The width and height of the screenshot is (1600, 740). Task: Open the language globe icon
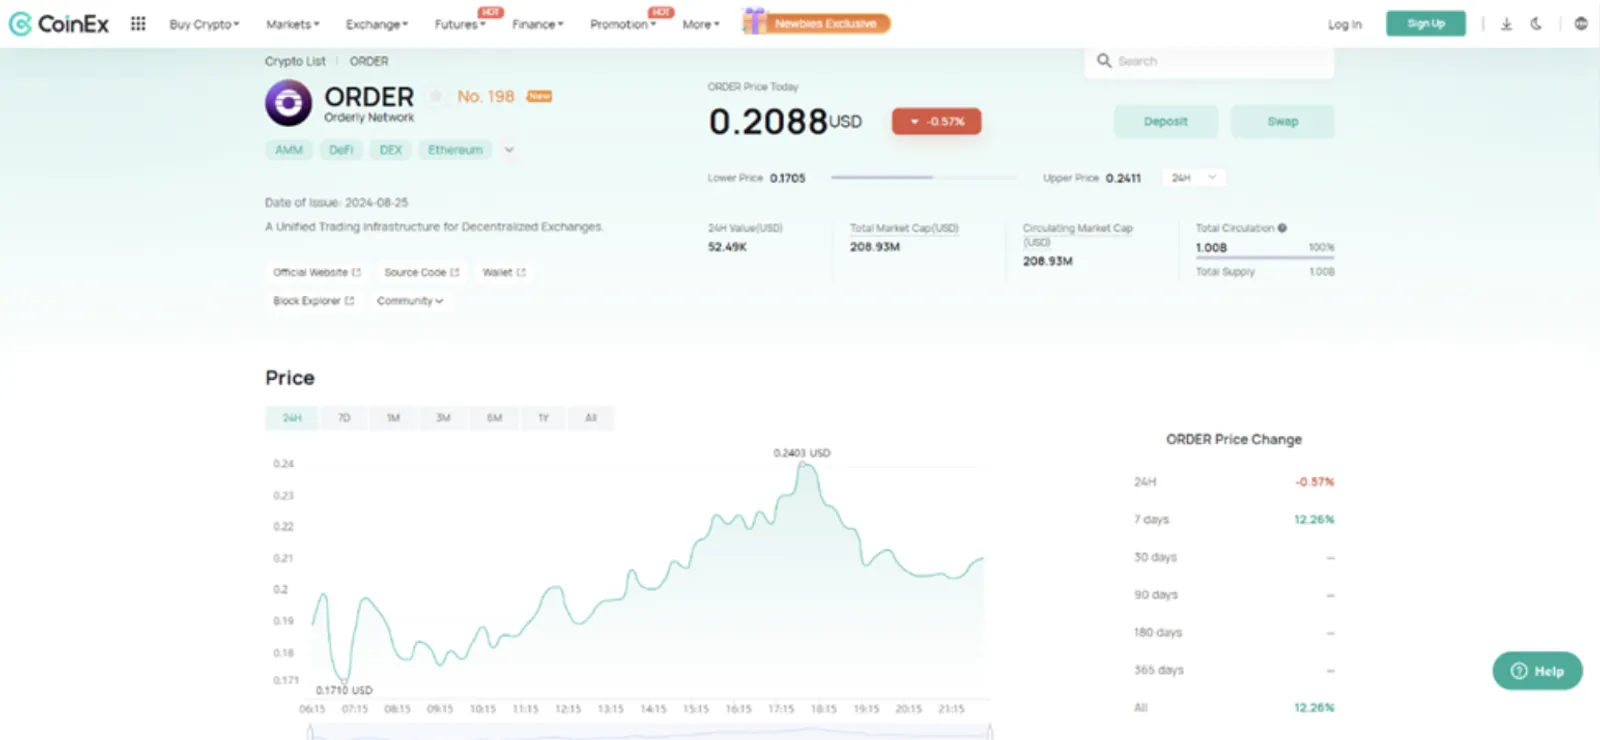(x=1581, y=23)
